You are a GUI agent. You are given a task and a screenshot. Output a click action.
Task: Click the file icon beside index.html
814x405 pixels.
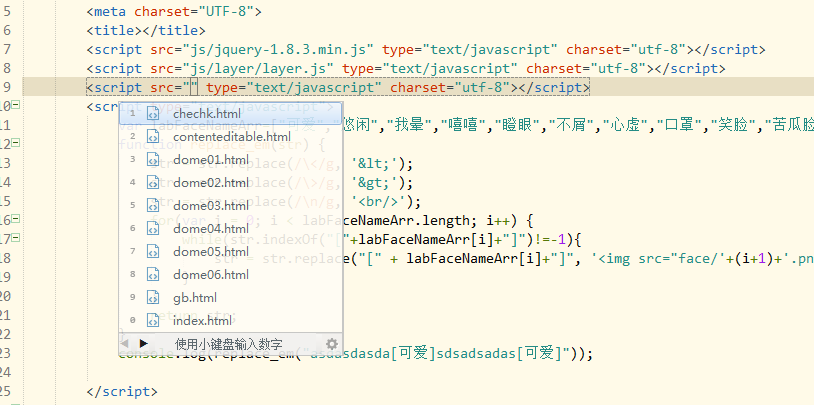(153, 320)
